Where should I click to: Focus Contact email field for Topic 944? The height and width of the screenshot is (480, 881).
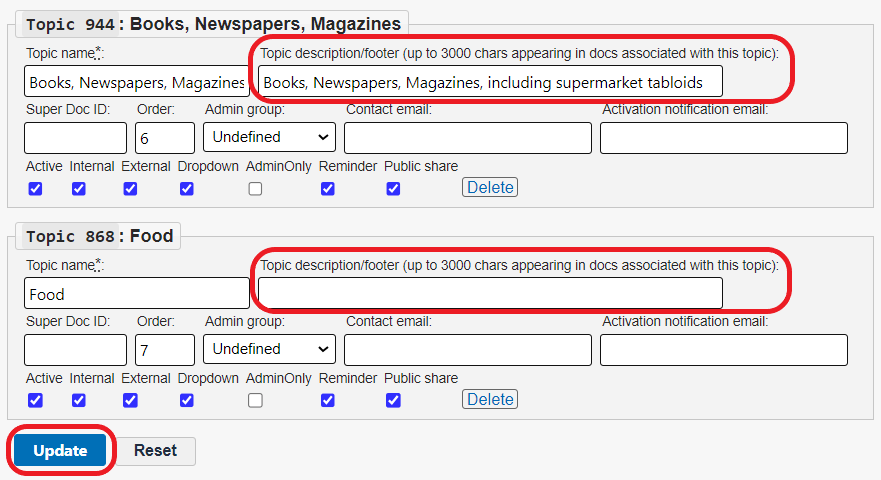pos(468,138)
